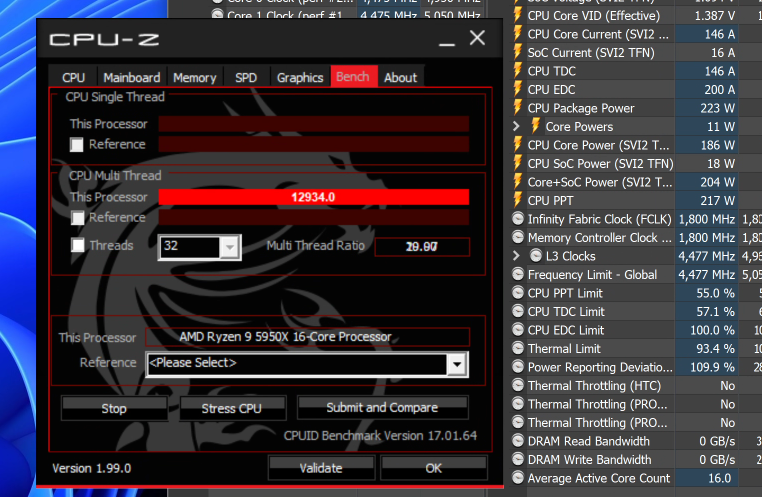Open the Threads count dropdown showing 32
Image resolution: width=762 pixels, height=497 pixels.
tap(229, 247)
